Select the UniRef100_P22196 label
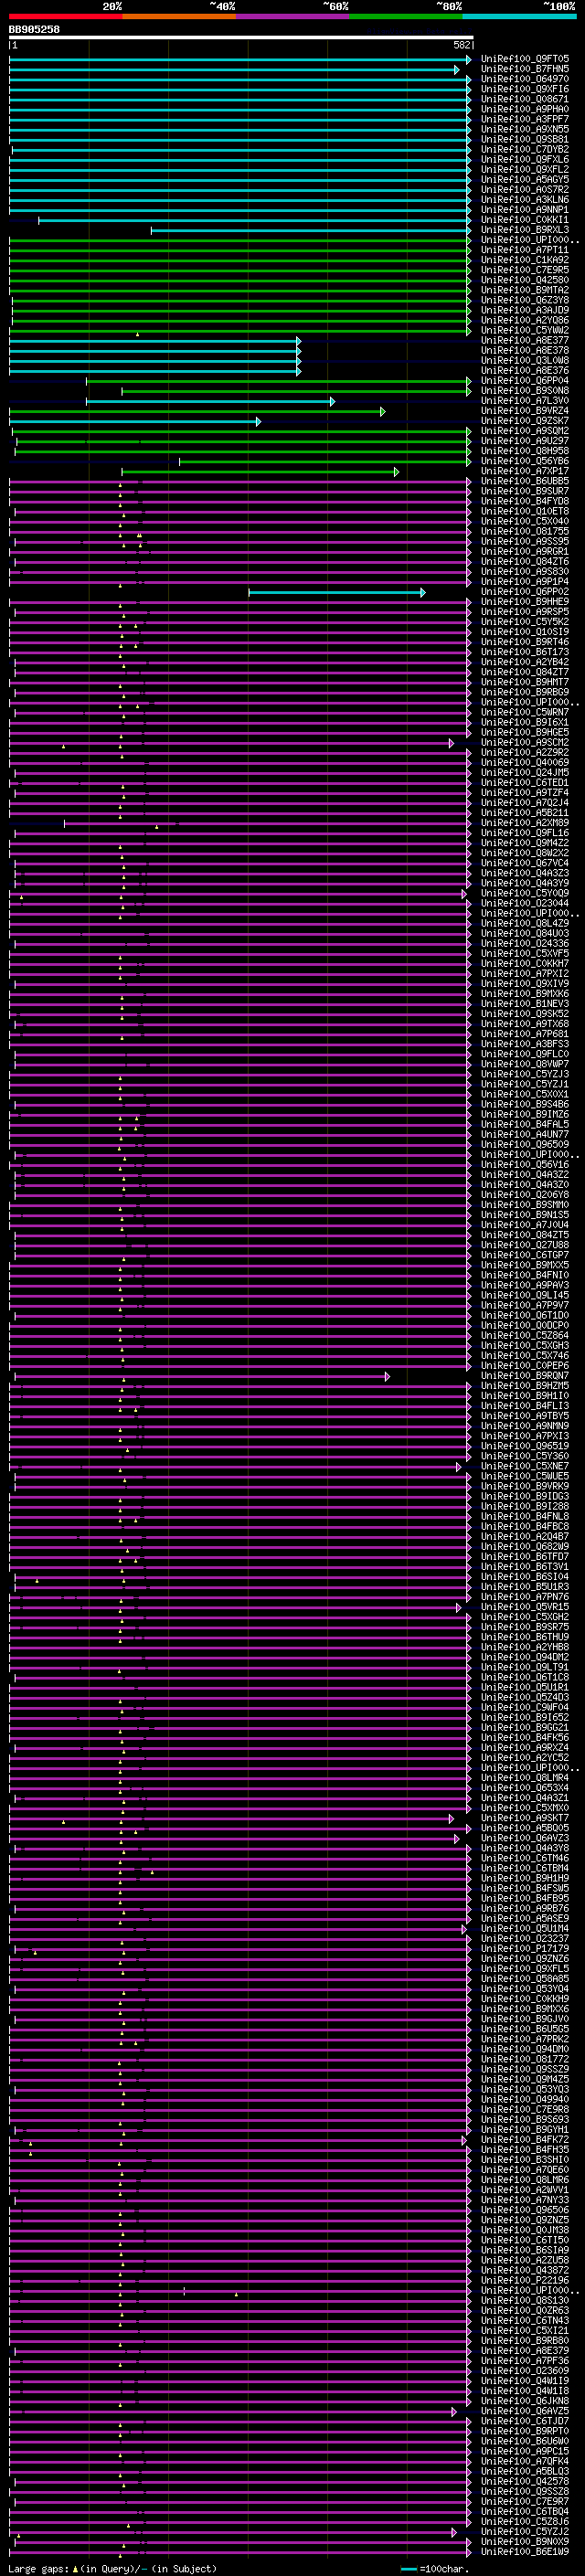This screenshot has height=2576, width=585. point(525,2280)
